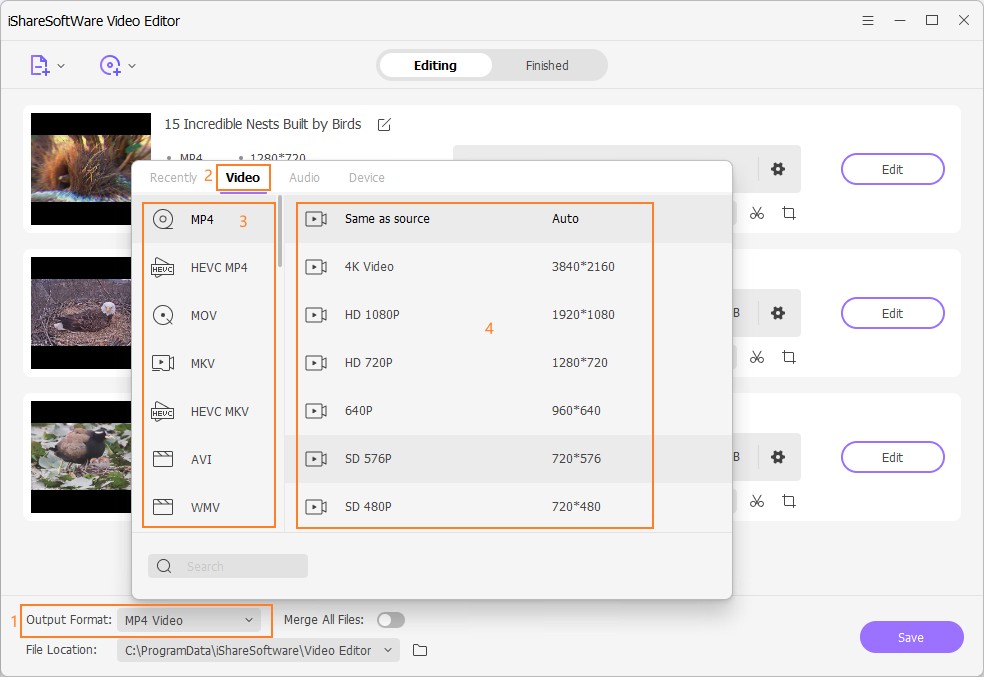Switch to the Finished tab
984x677 pixels.
pos(547,66)
